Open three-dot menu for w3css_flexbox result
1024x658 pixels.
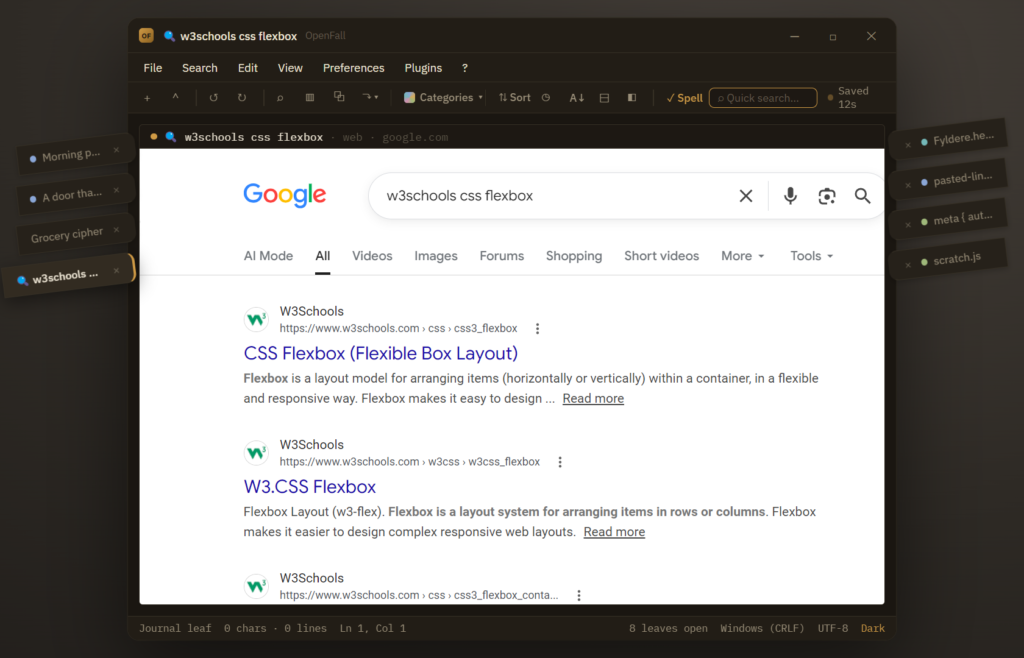[560, 462]
